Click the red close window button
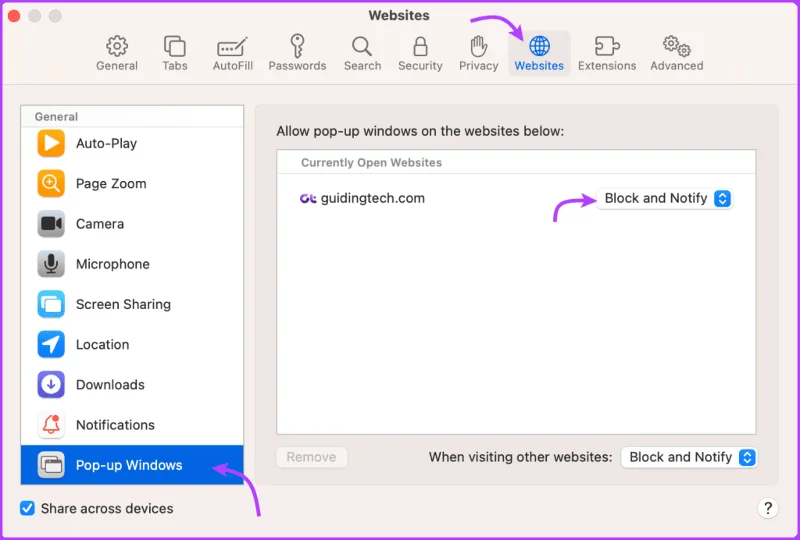This screenshot has width=800, height=540. pyautogui.click(x=14, y=16)
